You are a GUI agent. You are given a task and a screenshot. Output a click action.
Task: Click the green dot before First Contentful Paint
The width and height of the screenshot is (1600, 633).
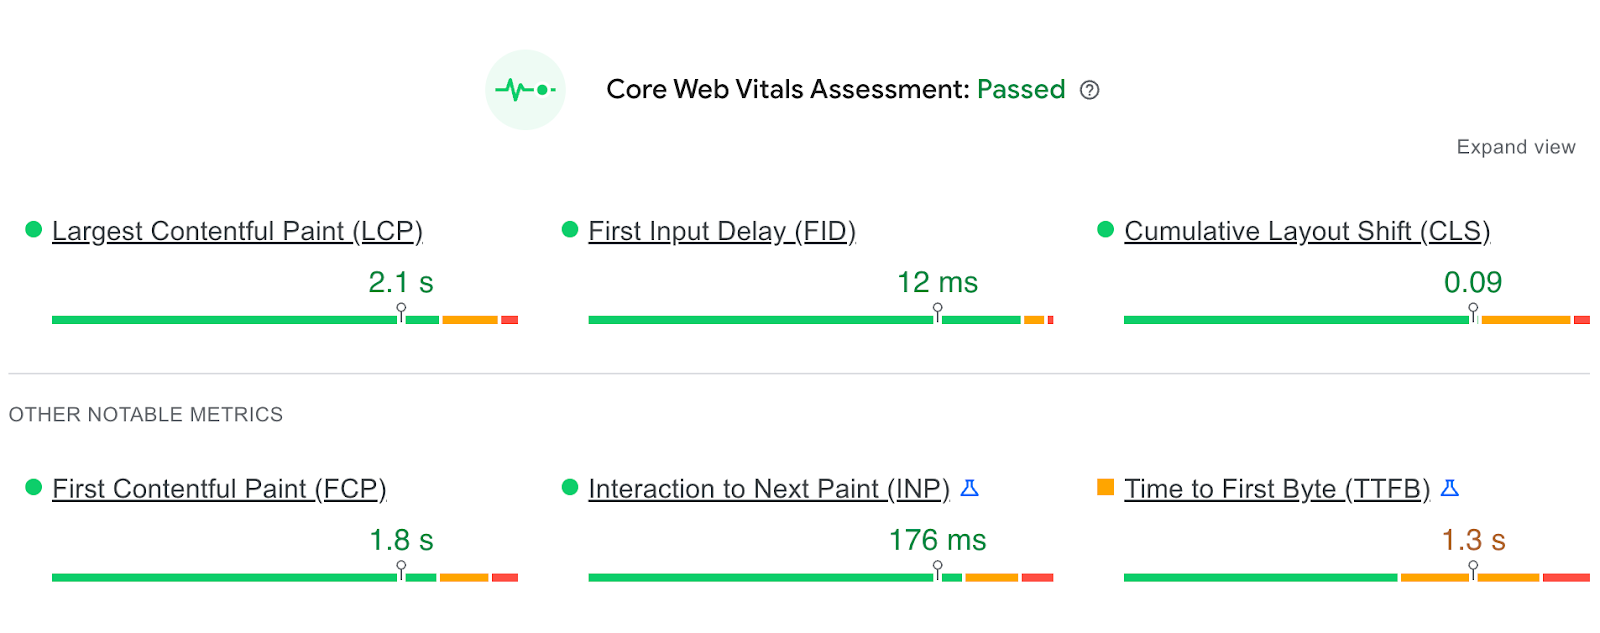click(x=33, y=488)
